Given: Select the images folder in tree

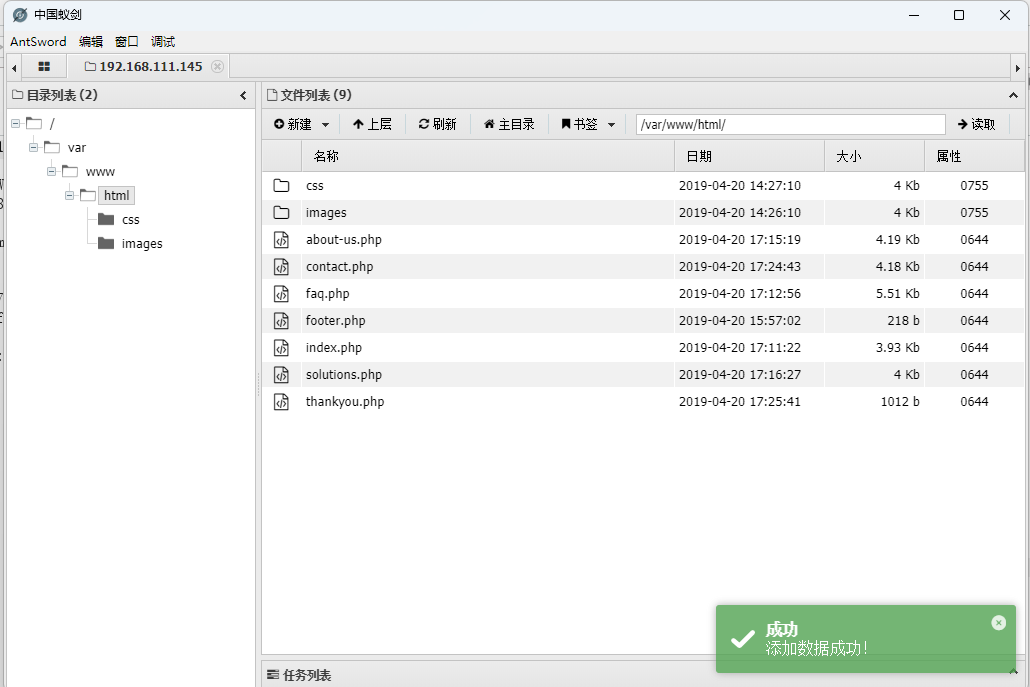Looking at the screenshot, I should (x=141, y=244).
